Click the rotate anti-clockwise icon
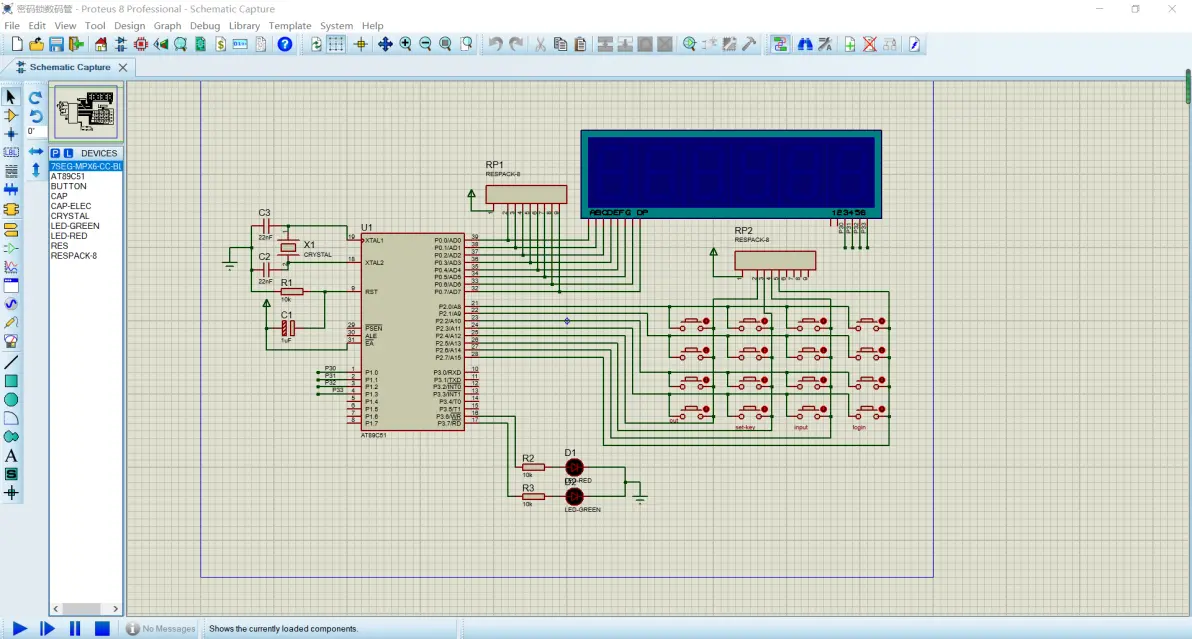Image resolution: width=1192 pixels, height=639 pixels. pyautogui.click(x=35, y=115)
